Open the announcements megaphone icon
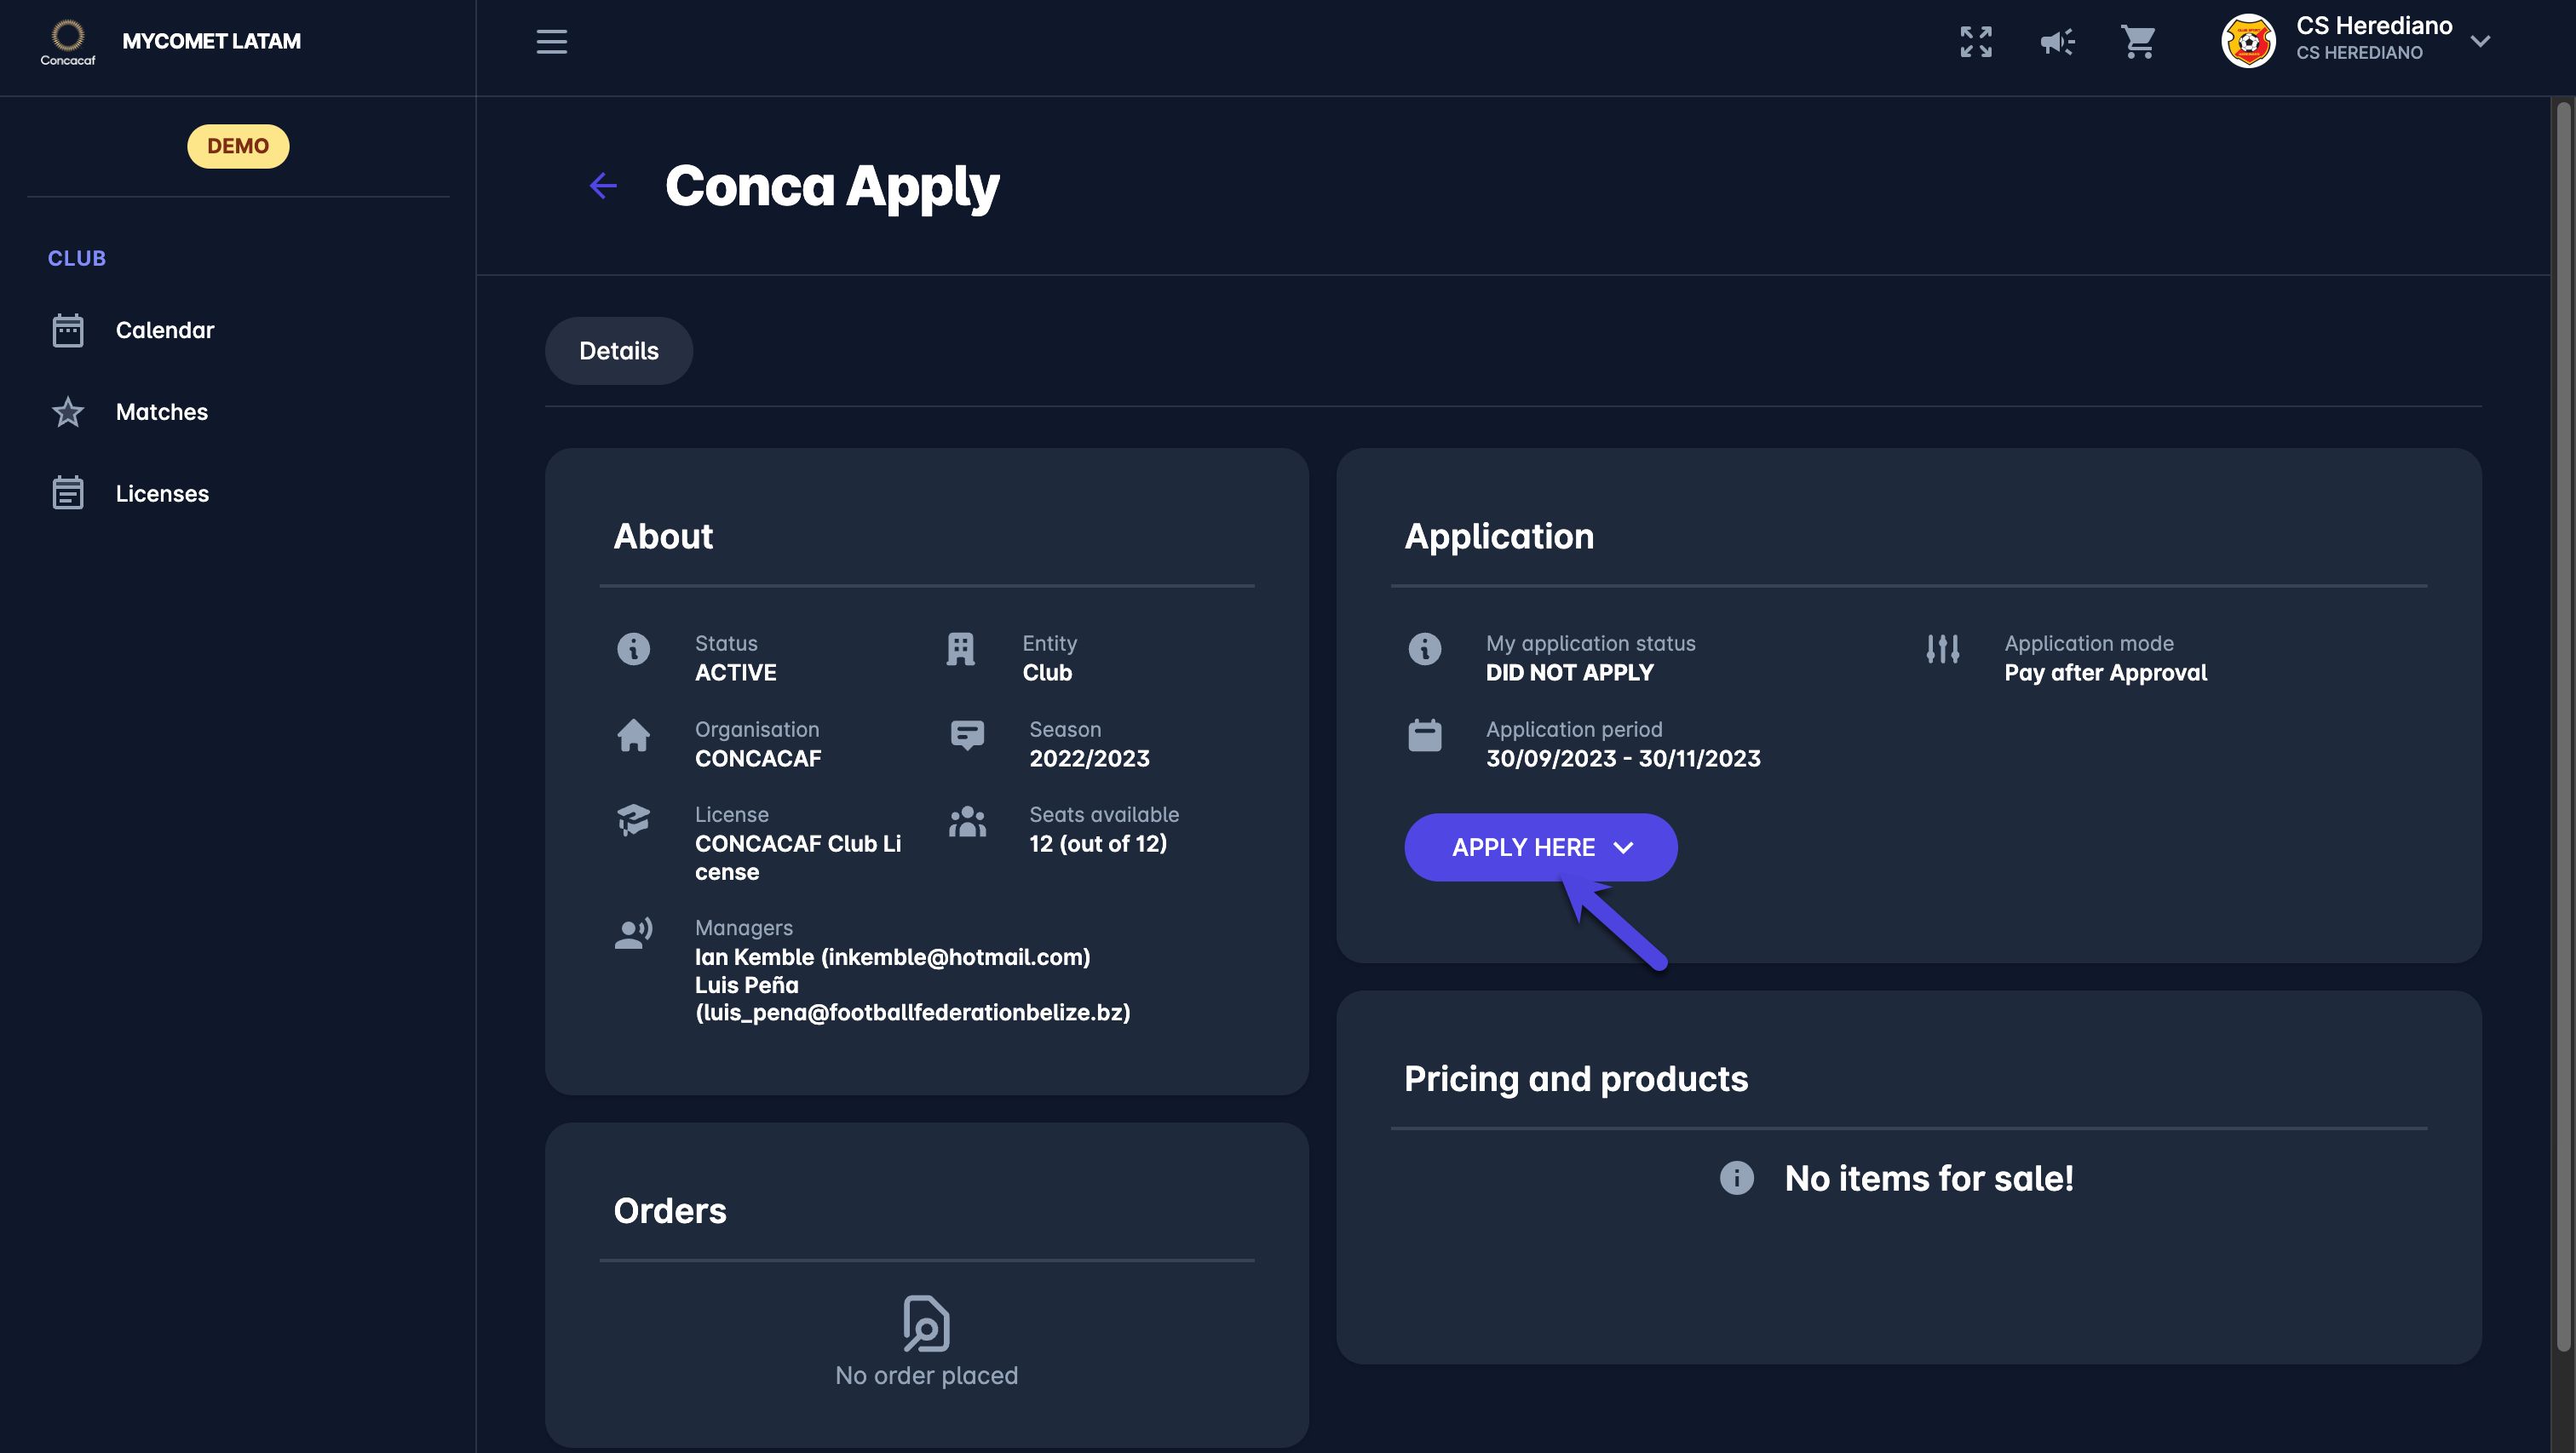This screenshot has height=1453, width=2576. click(2056, 42)
